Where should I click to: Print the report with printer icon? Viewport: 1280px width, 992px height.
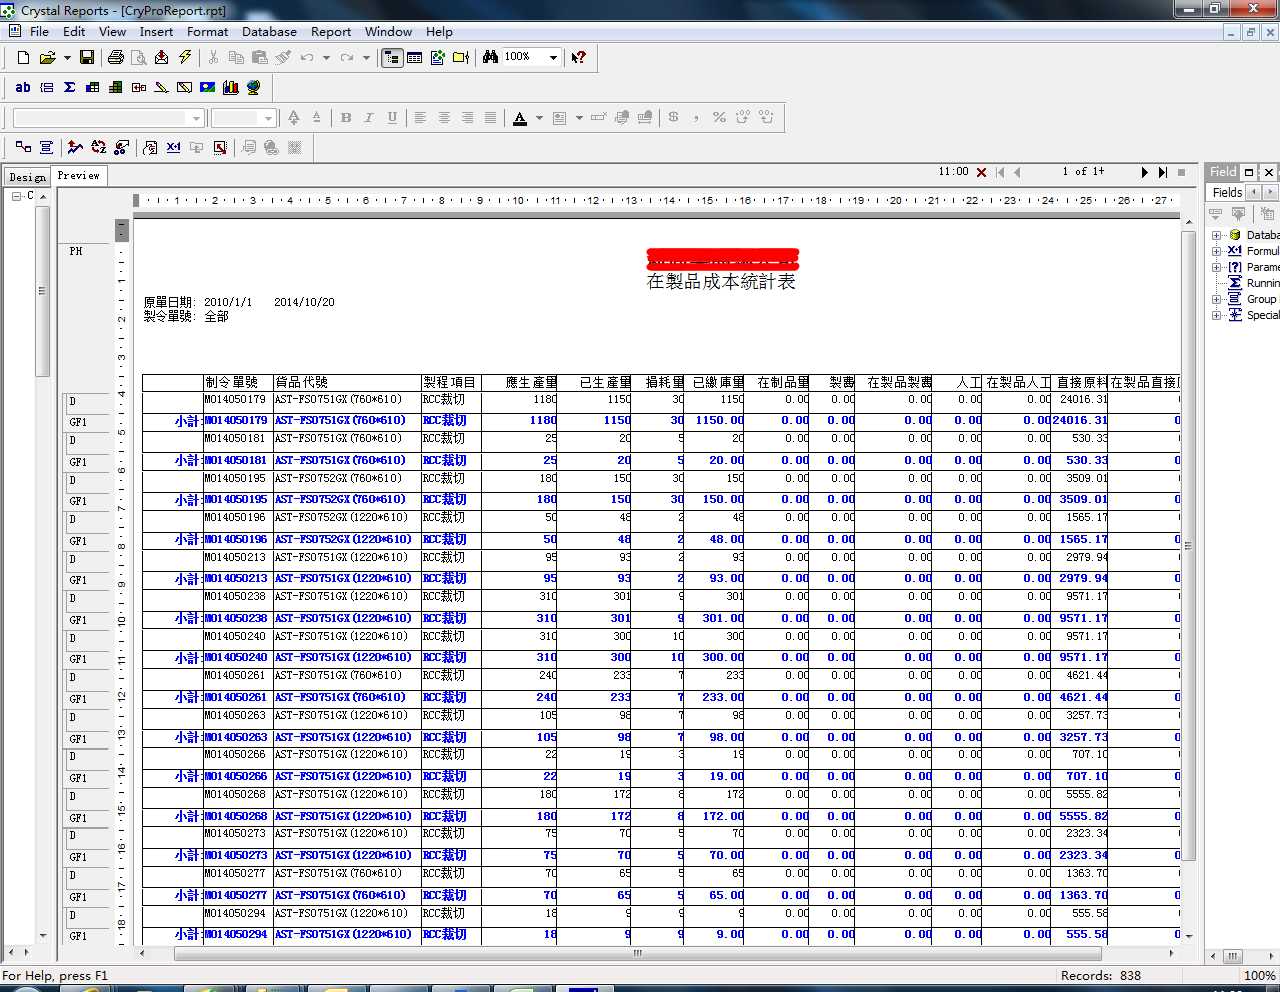coord(115,57)
